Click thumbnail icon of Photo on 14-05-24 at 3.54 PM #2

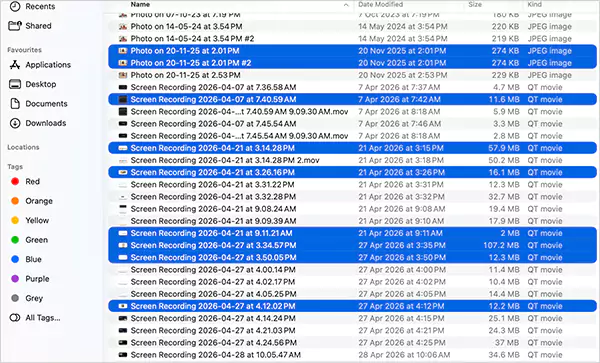click(122, 39)
